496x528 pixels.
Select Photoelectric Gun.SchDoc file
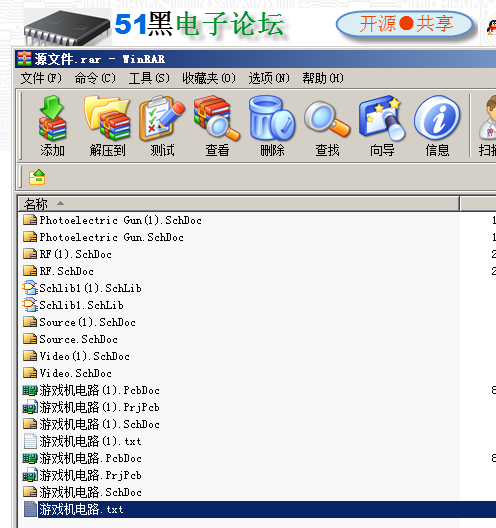[111, 237]
